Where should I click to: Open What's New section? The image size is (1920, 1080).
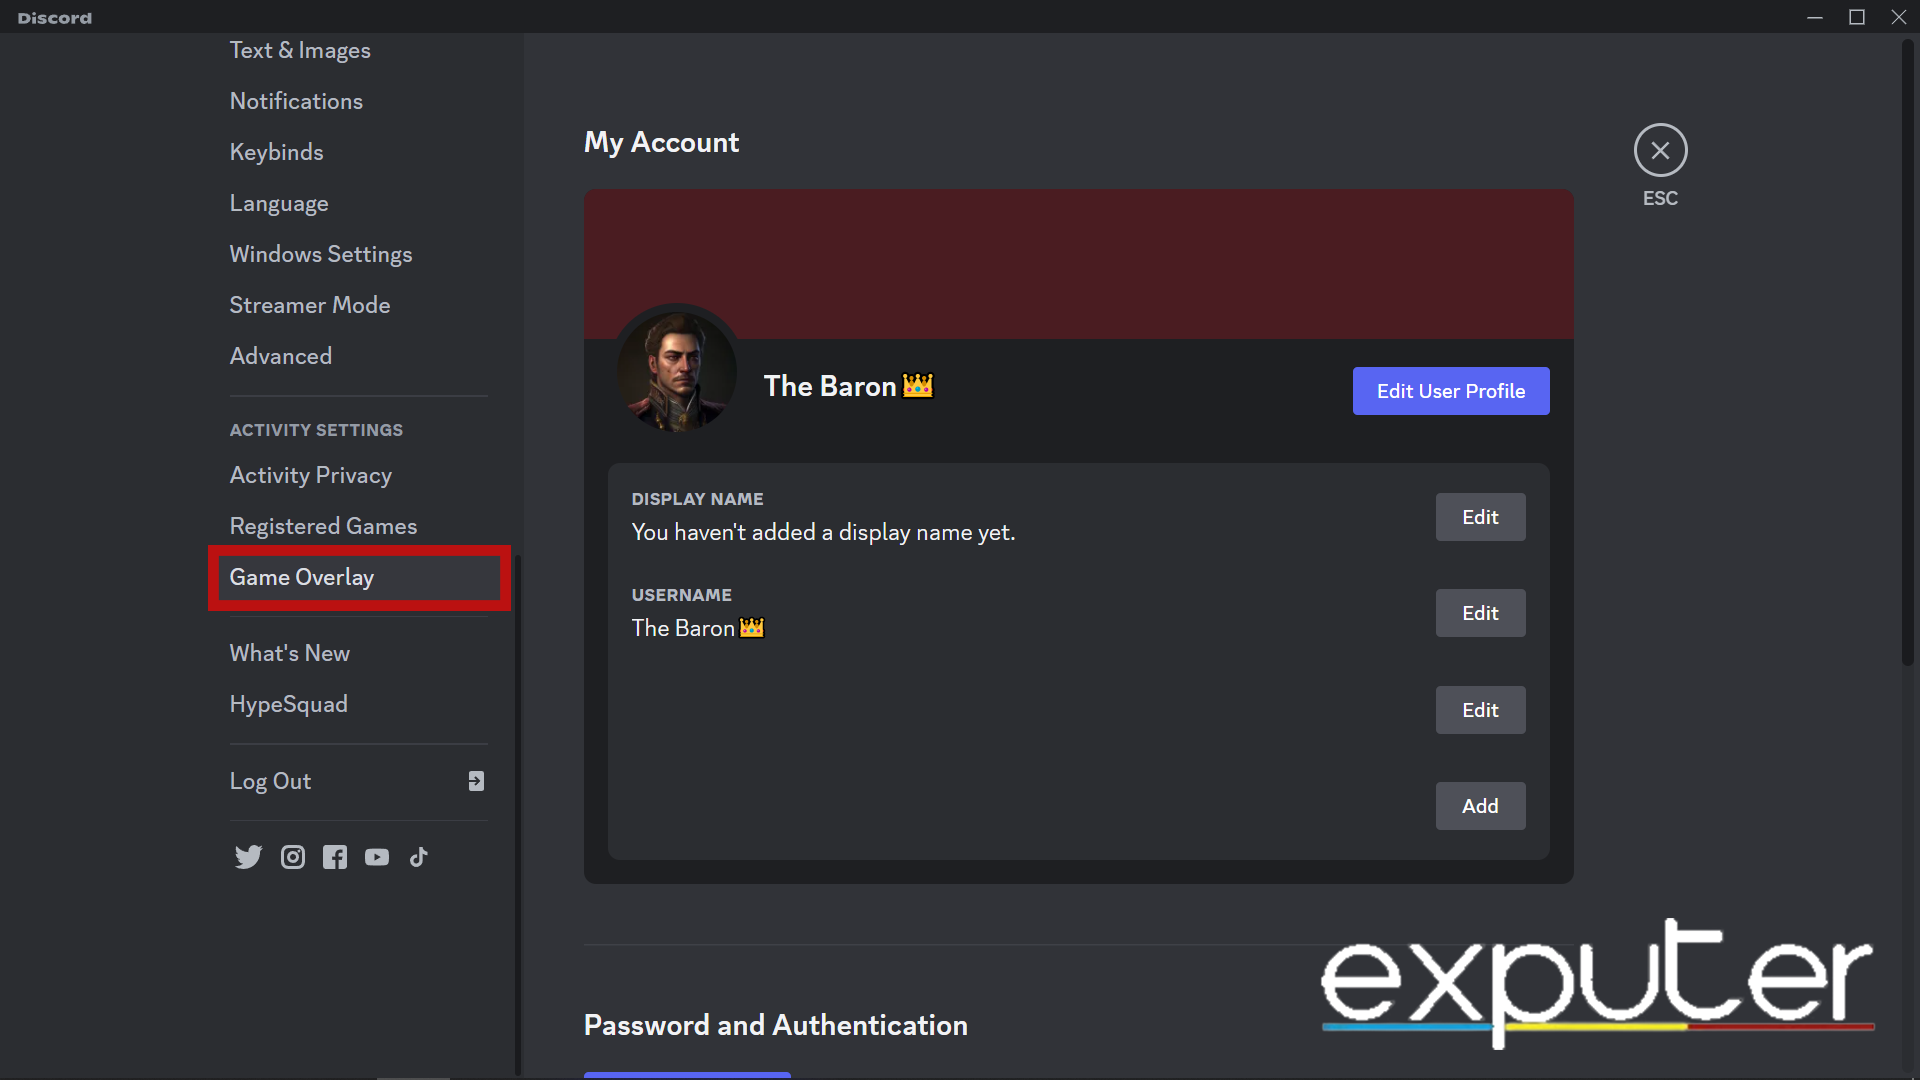(x=289, y=651)
